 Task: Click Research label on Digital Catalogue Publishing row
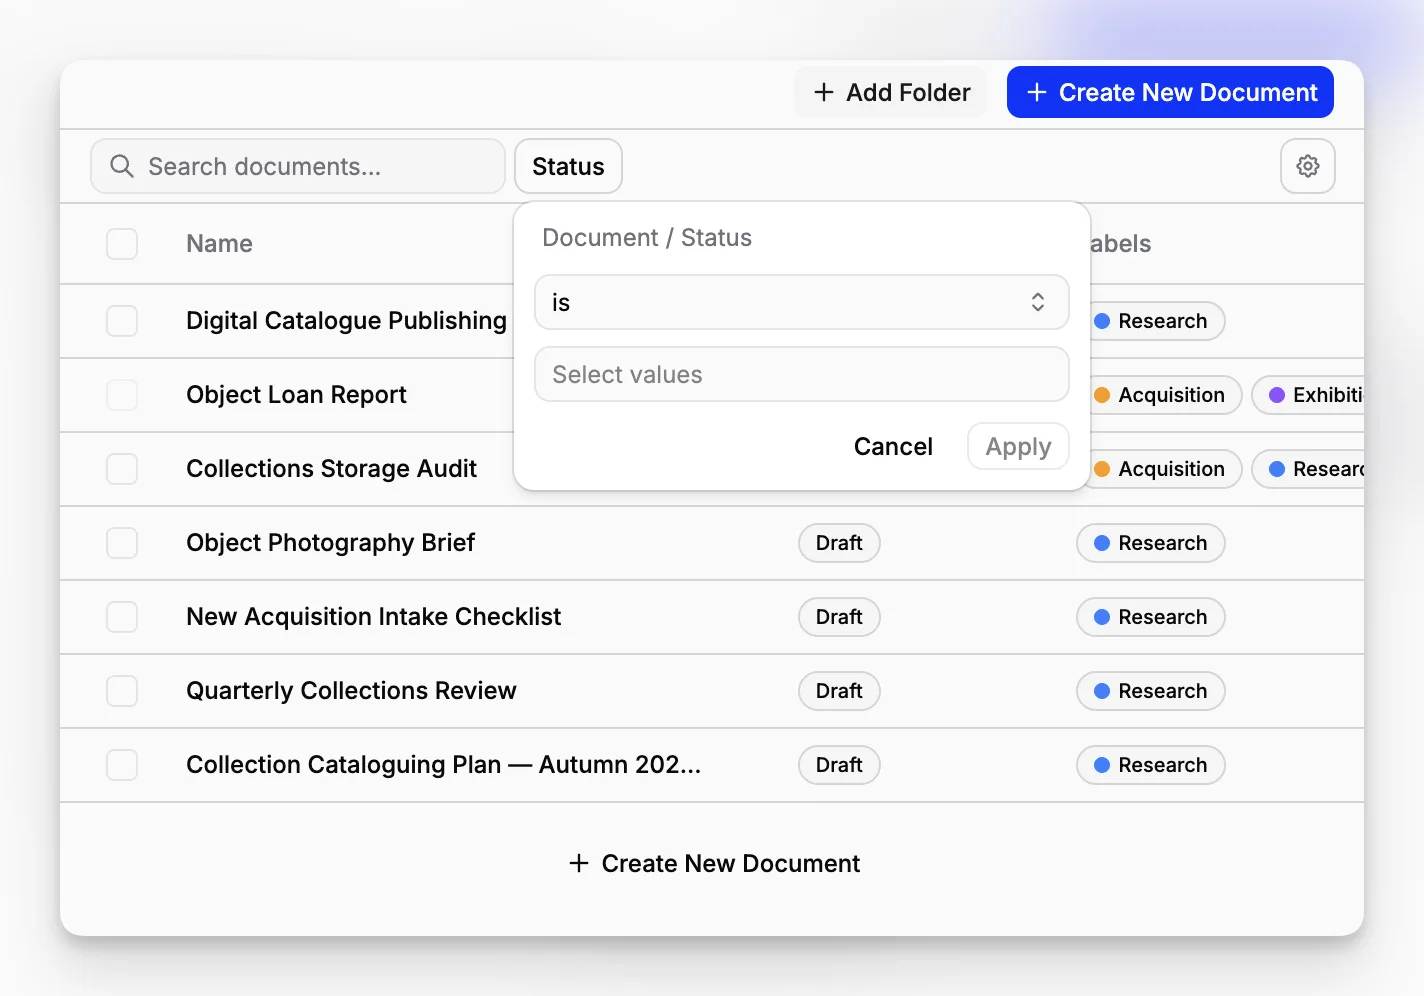[x=1157, y=321]
